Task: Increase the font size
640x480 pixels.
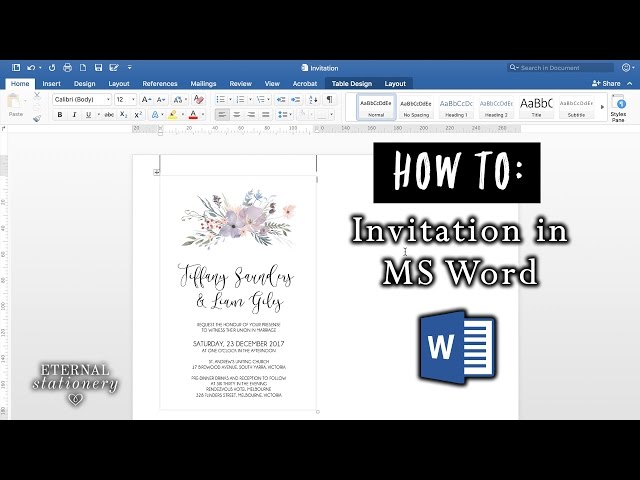Action: [x=146, y=99]
